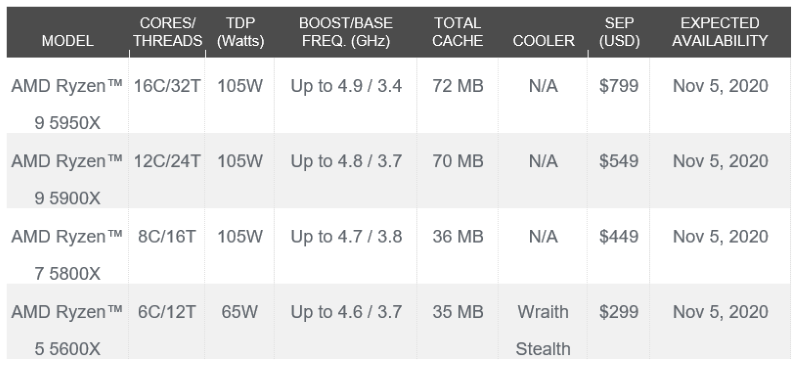Click the TDP (Watts) header

point(240,32)
